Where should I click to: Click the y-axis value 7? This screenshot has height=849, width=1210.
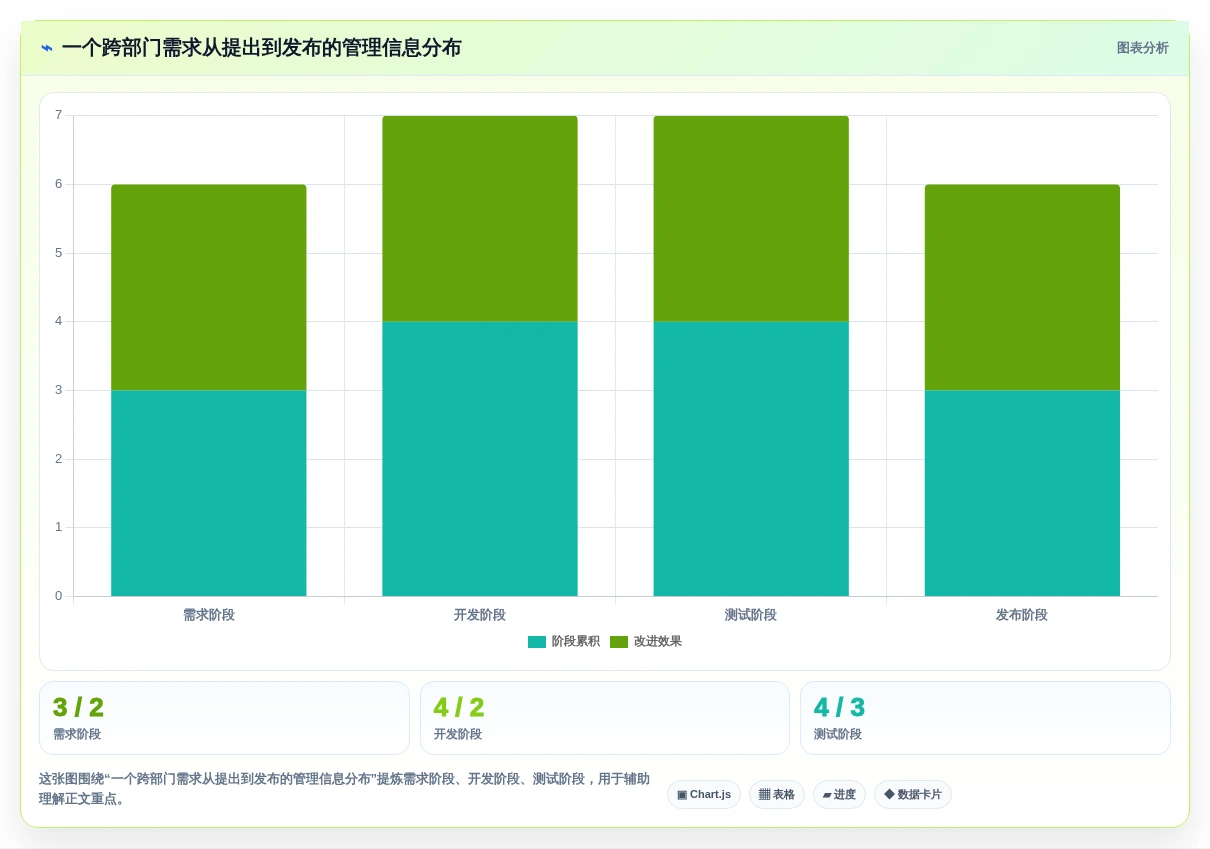coord(58,115)
